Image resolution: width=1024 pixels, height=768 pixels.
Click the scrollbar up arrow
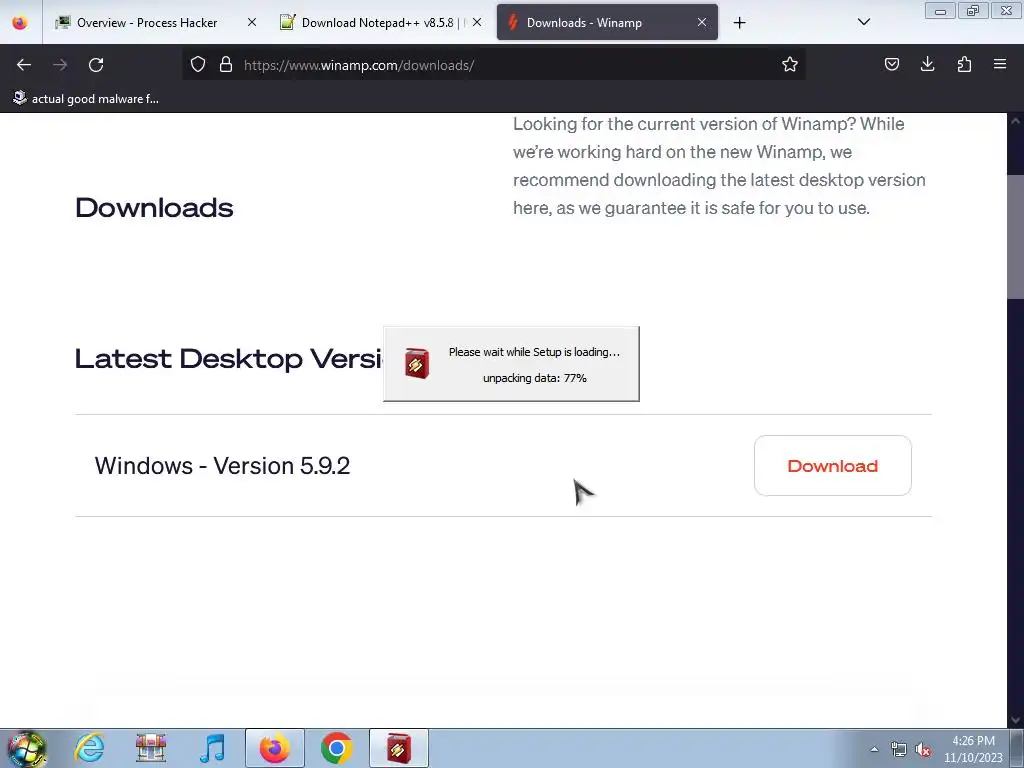point(1015,120)
